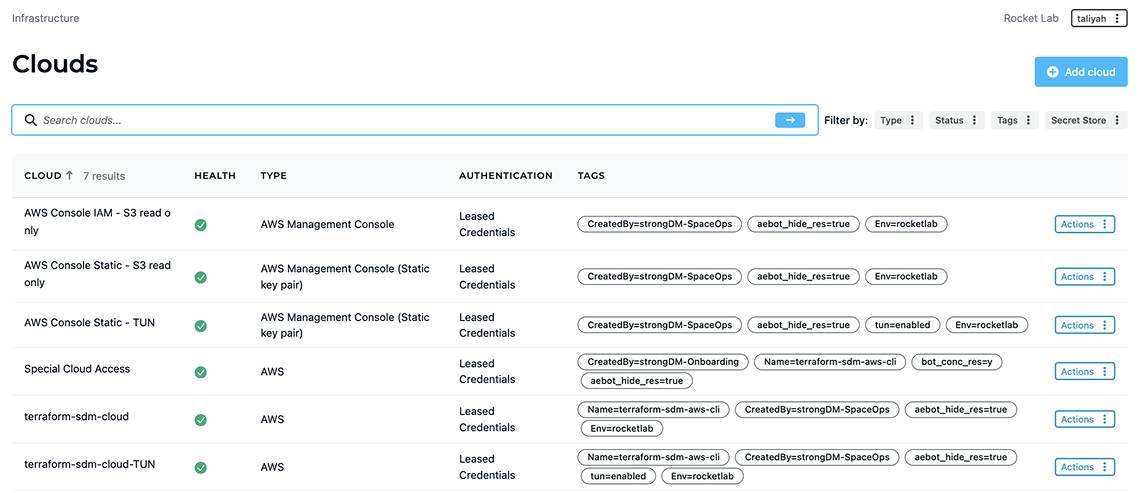Open the Special Cloud Access cloud
The height and width of the screenshot is (493, 1140).
(77, 369)
